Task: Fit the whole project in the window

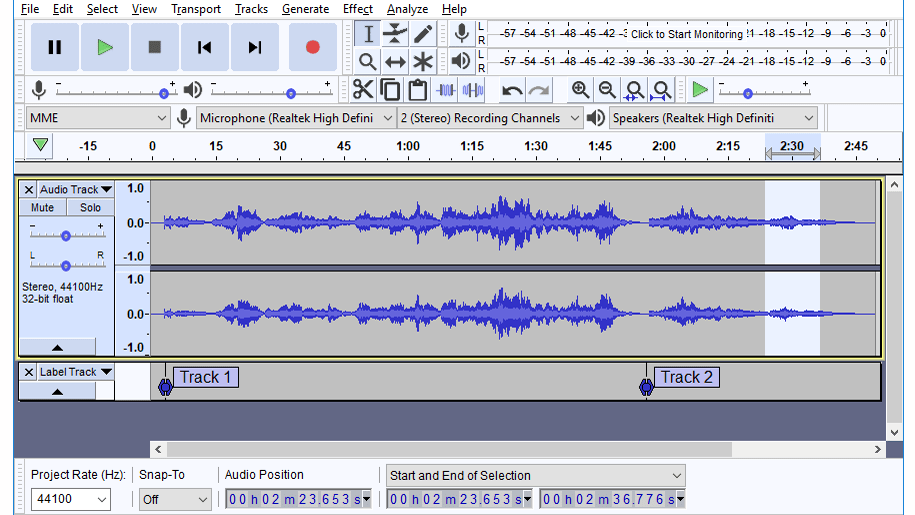Action: [x=662, y=90]
